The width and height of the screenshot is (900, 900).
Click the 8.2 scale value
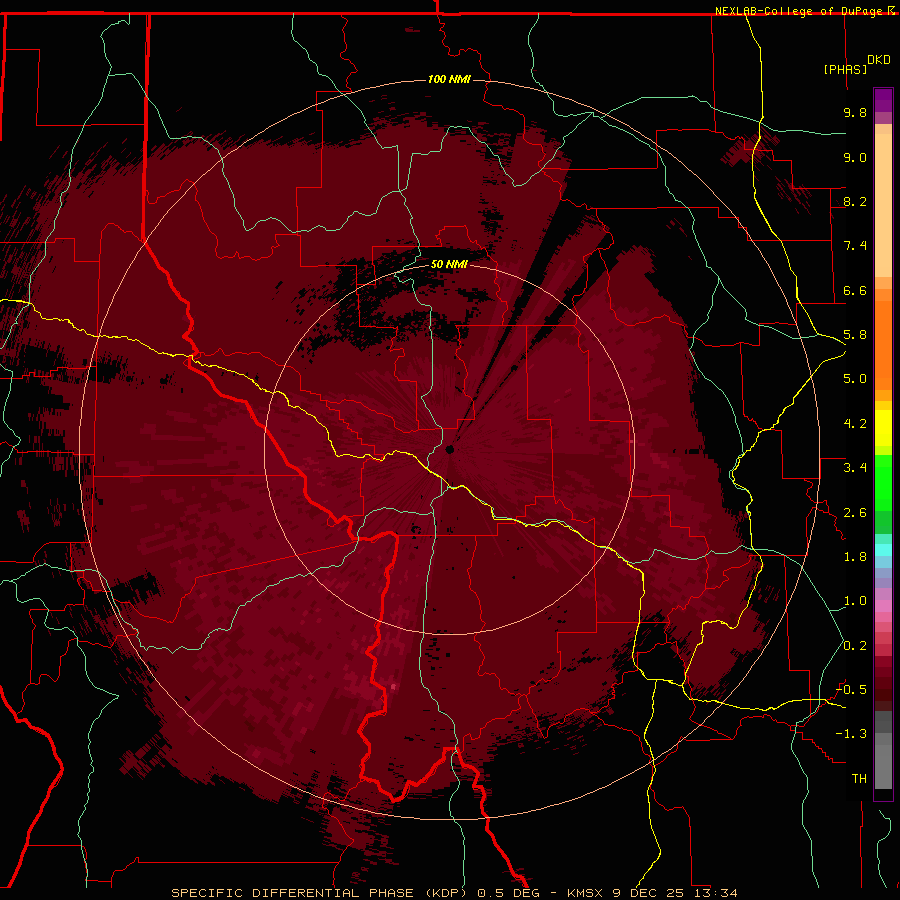[x=855, y=201]
